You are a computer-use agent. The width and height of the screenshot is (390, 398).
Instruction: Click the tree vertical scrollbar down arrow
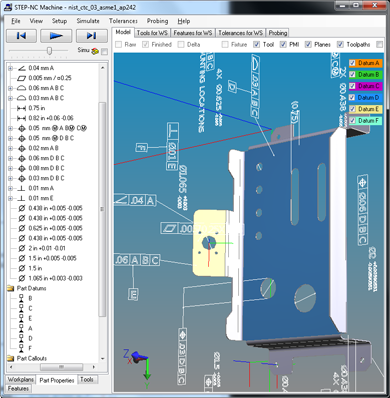pyautogui.click(x=103, y=359)
